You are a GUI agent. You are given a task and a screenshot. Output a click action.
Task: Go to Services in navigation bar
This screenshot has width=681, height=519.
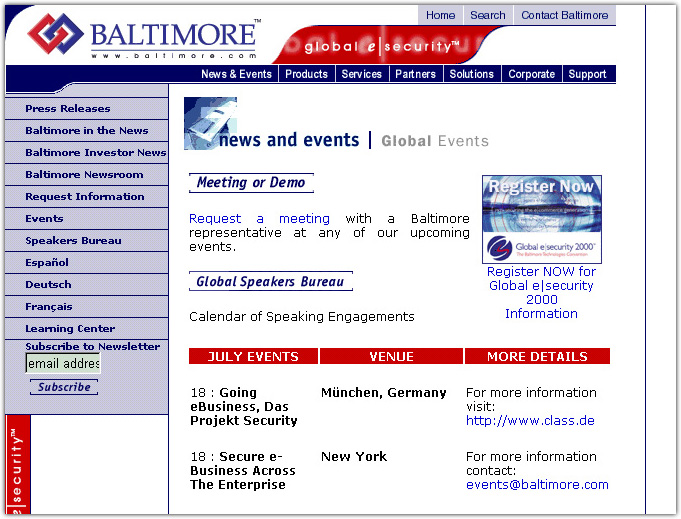[361, 74]
